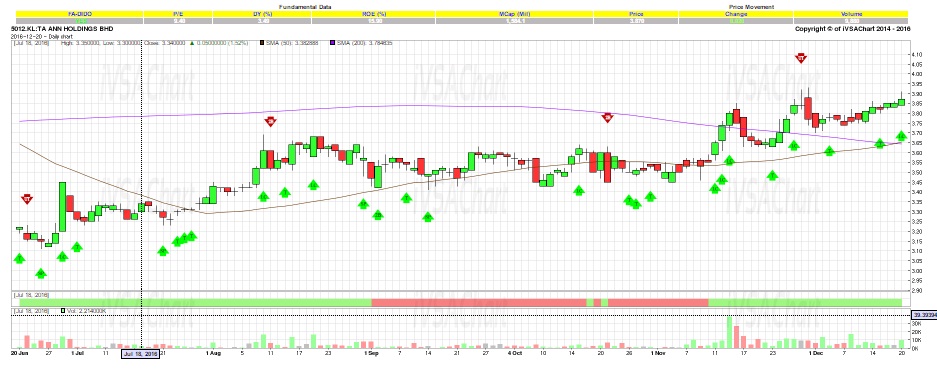Click the Change column header
Viewport: 937px width, 369px height.
(736, 14)
